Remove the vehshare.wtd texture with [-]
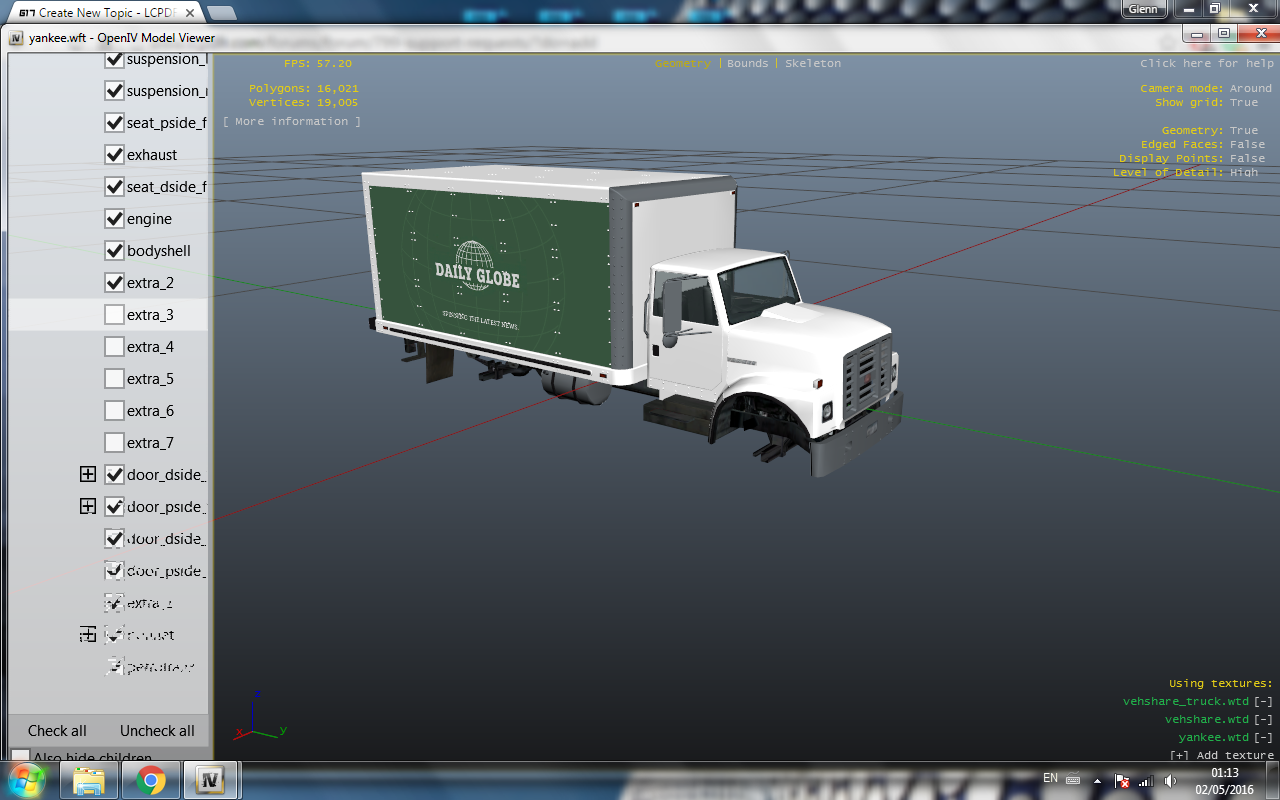Viewport: 1280px width, 800px height. pyautogui.click(x=1264, y=720)
